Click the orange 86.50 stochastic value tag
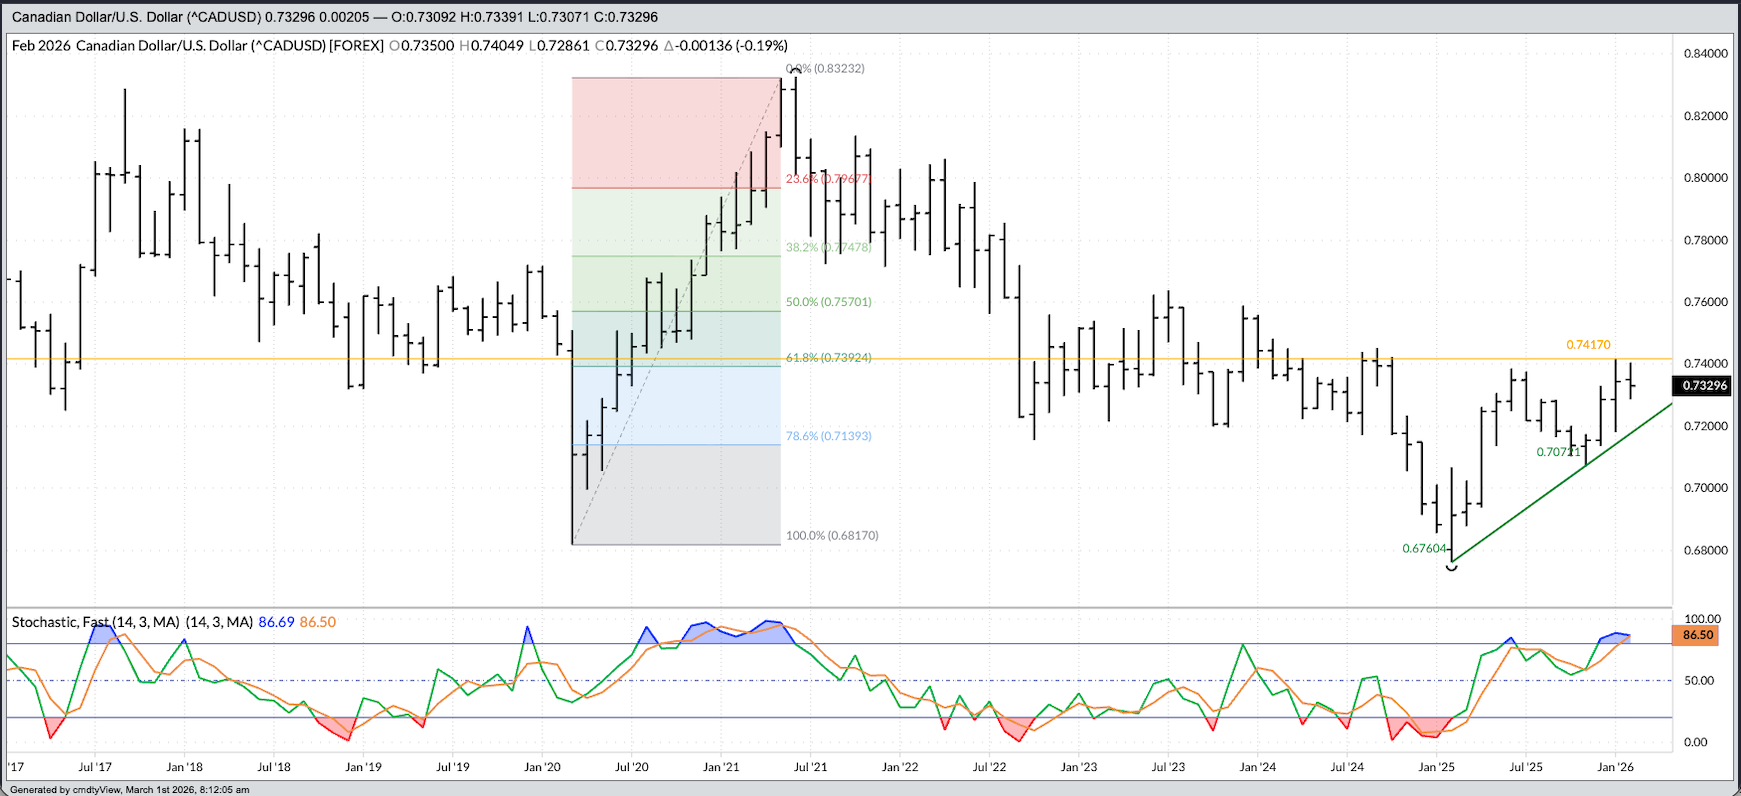Screen dimensions: 1741x796 (1697, 635)
